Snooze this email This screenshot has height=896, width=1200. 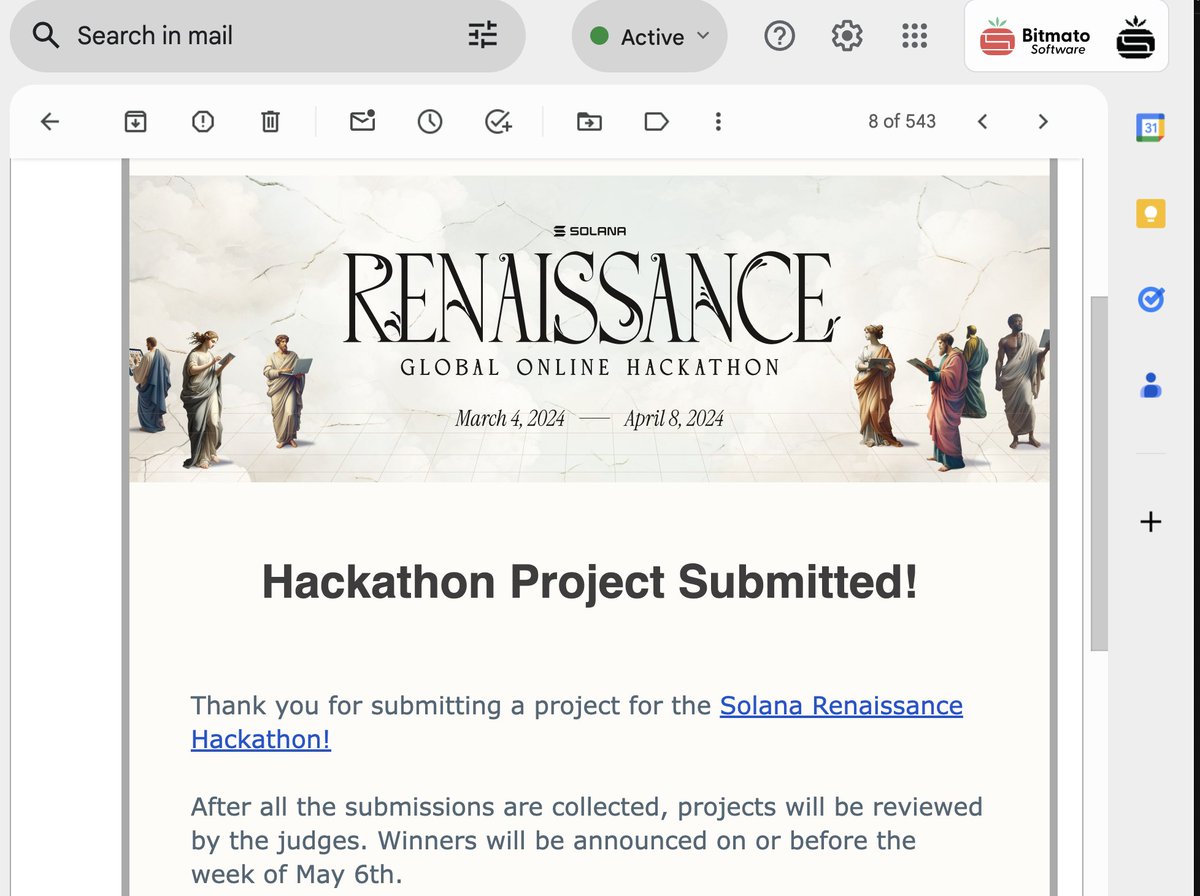point(429,121)
